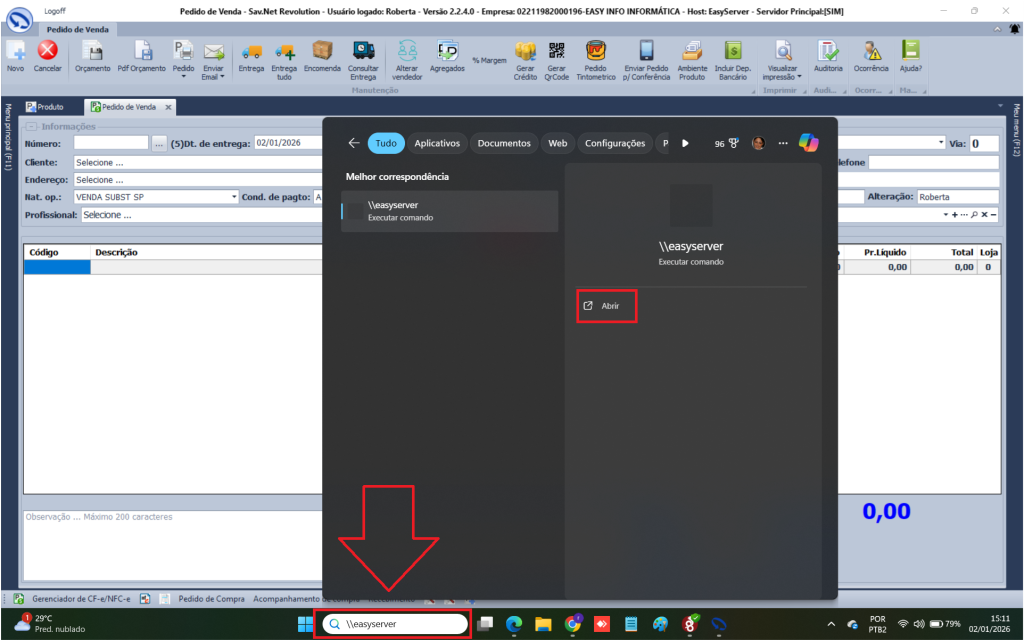1024x641 pixels.
Task: Click Abrir to run the command
Action: pos(608,306)
